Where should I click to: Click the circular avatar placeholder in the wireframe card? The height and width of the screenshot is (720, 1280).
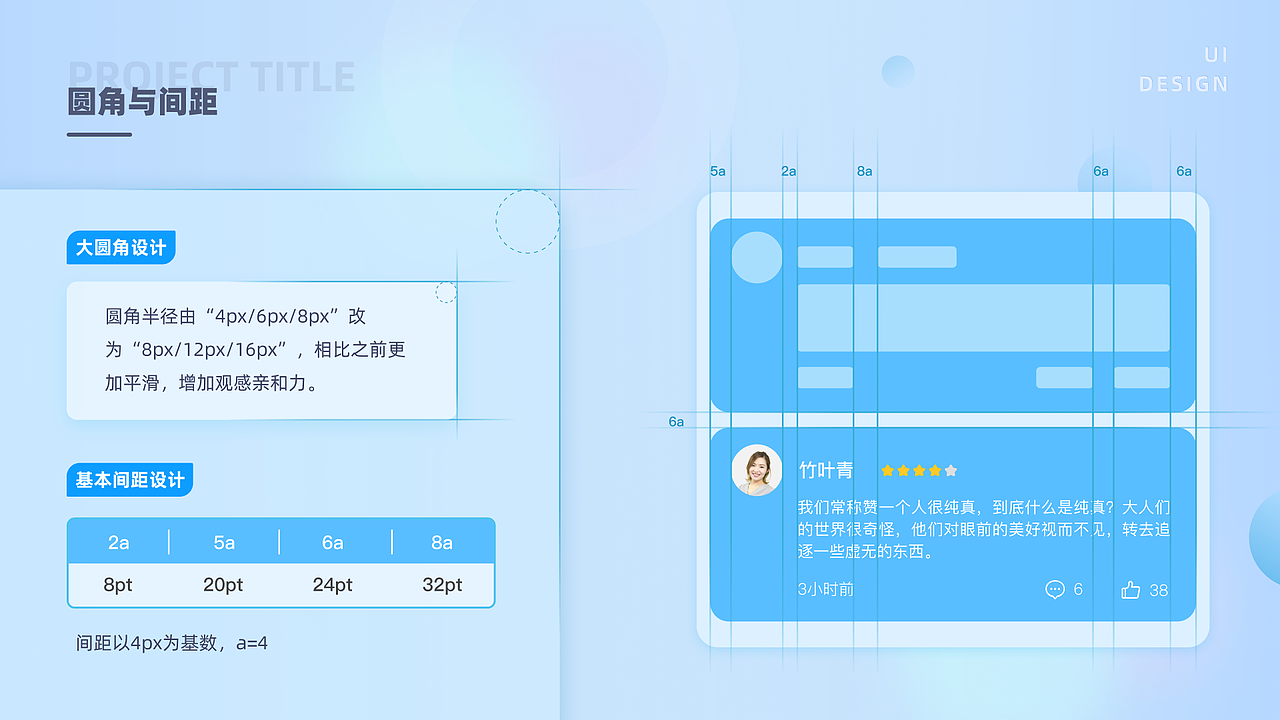[757, 257]
